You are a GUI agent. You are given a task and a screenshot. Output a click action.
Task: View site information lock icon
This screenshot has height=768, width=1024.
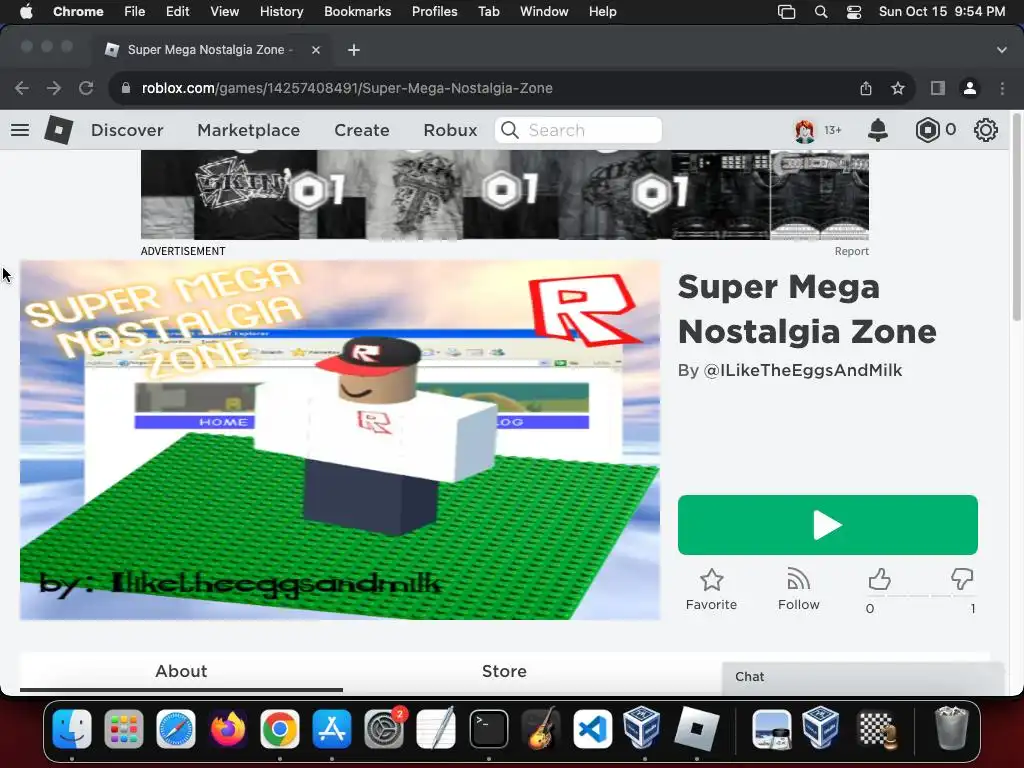(126, 88)
